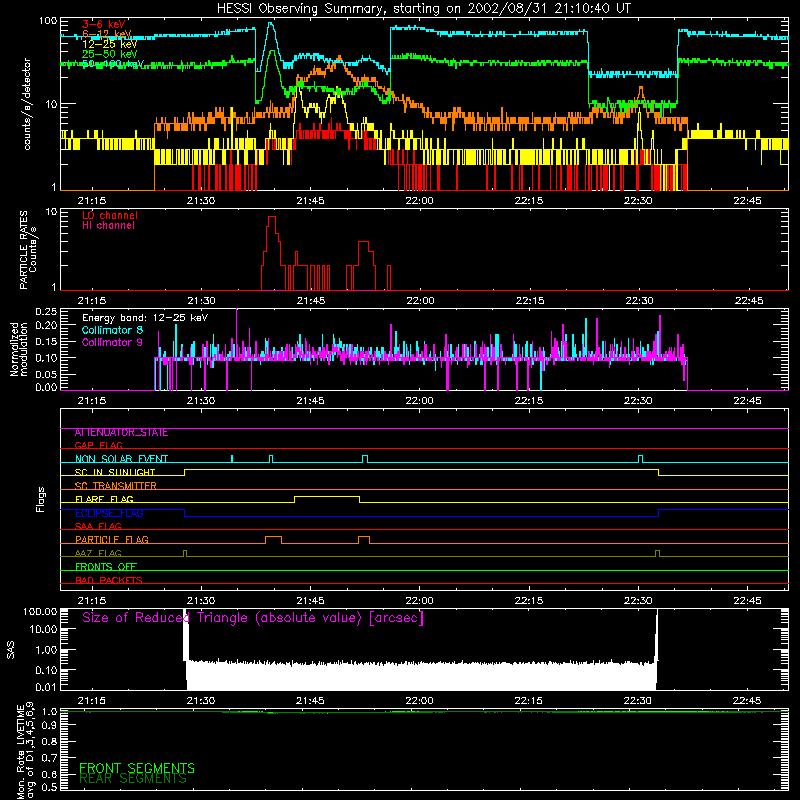This screenshot has height=800, width=800.
Task: Select the SAS vertical axis label
Action: [10, 649]
